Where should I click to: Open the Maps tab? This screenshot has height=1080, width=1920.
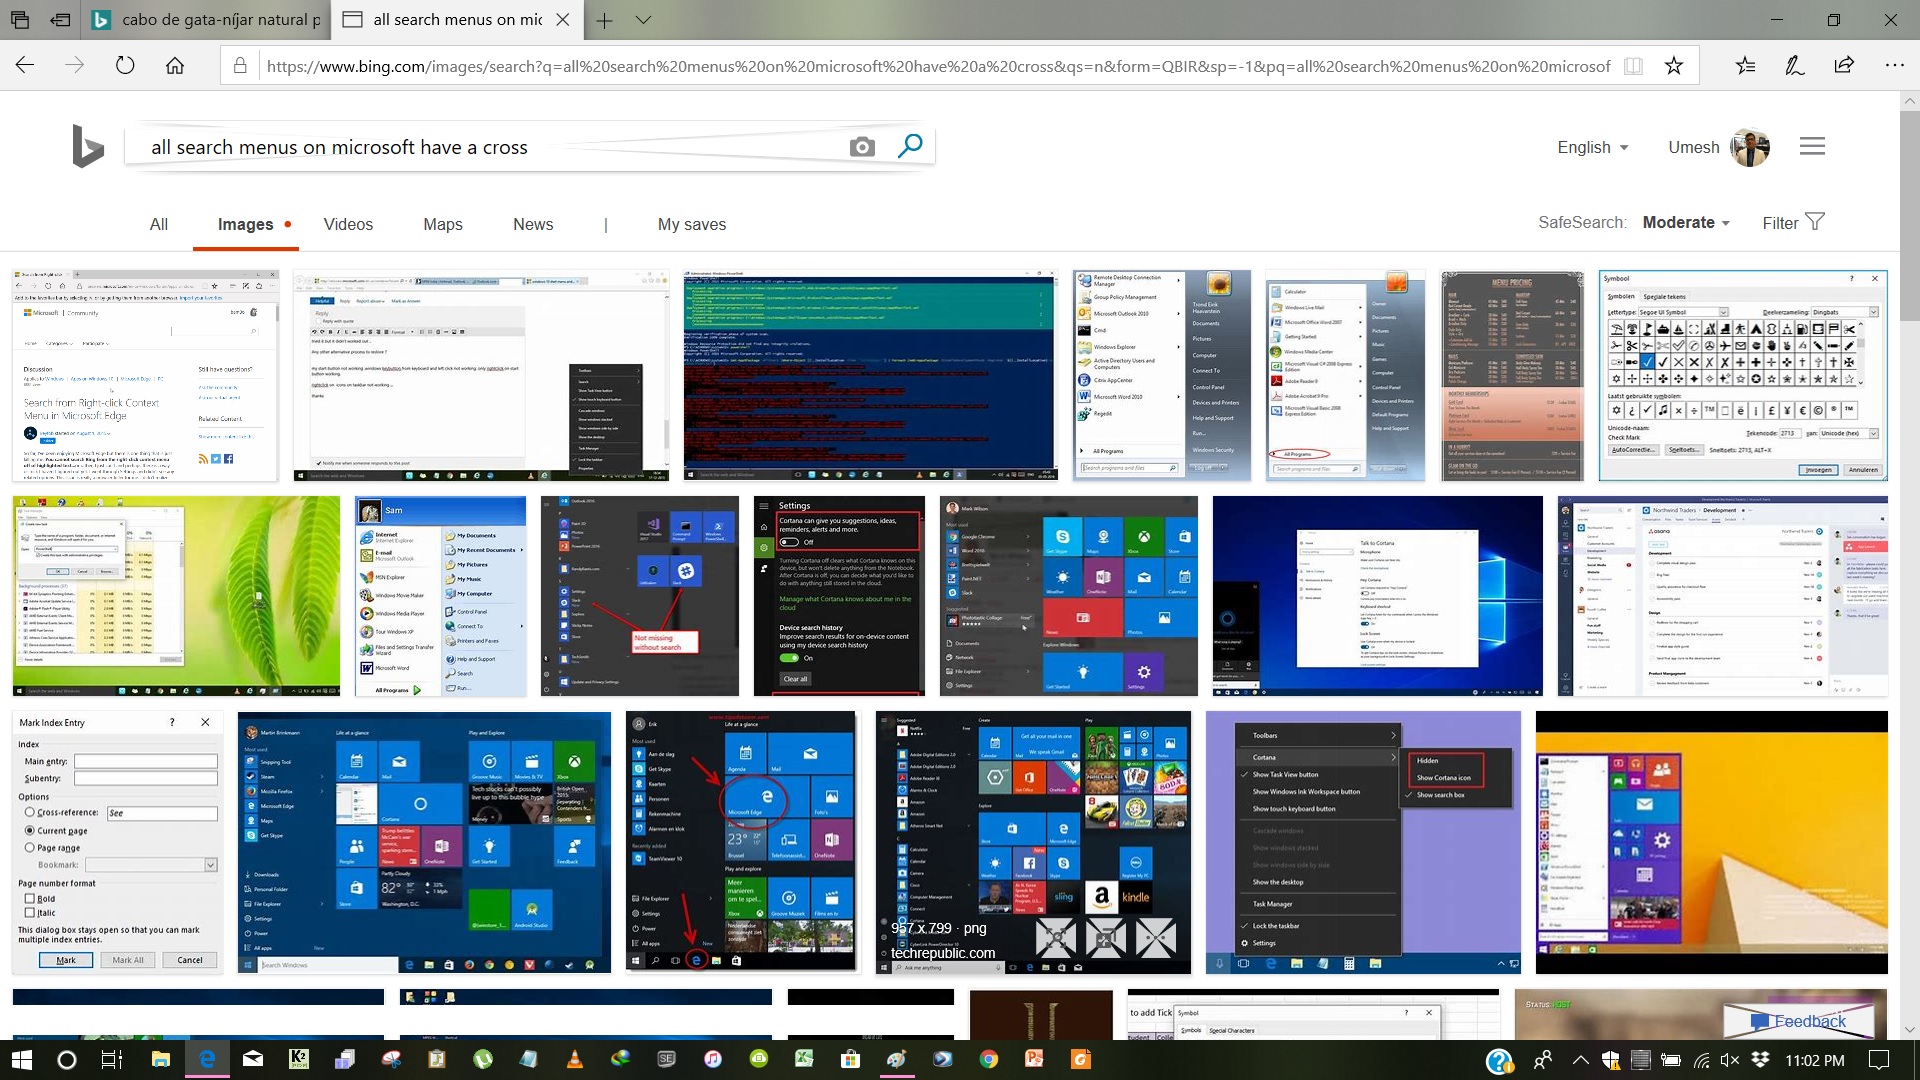tap(443, 224)
